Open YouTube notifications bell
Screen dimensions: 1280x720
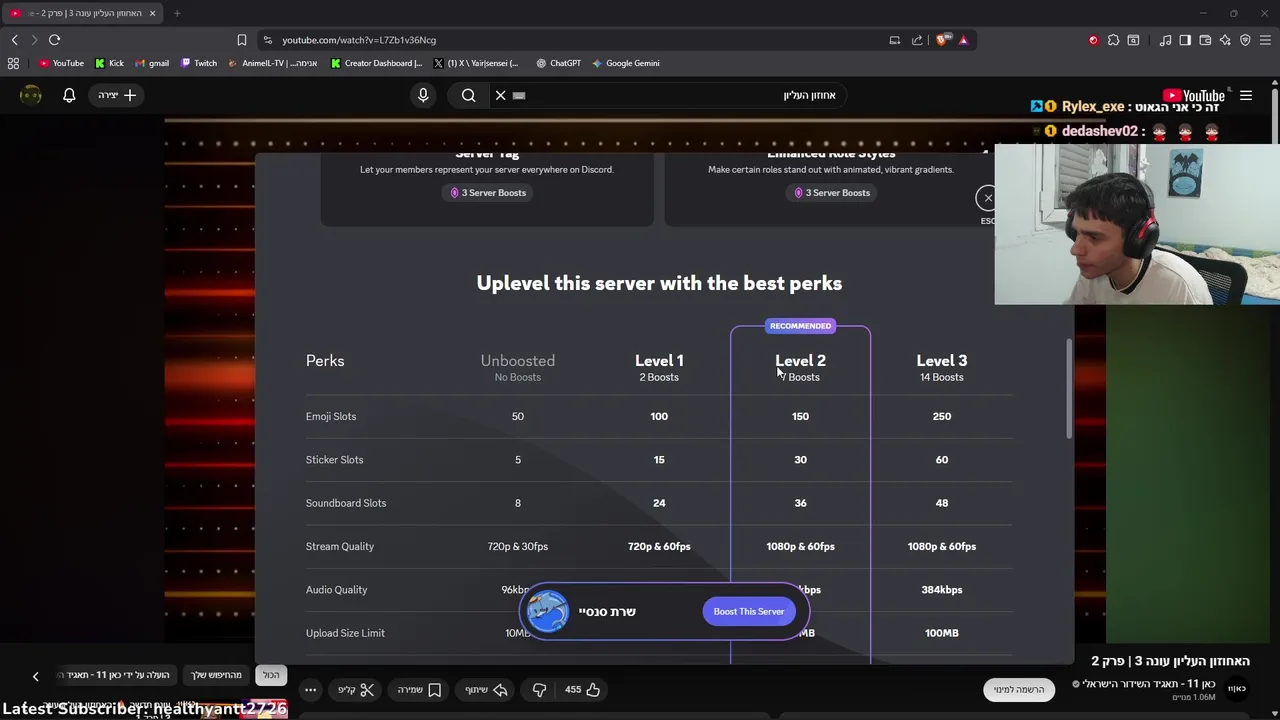click(x=69, y=95)
